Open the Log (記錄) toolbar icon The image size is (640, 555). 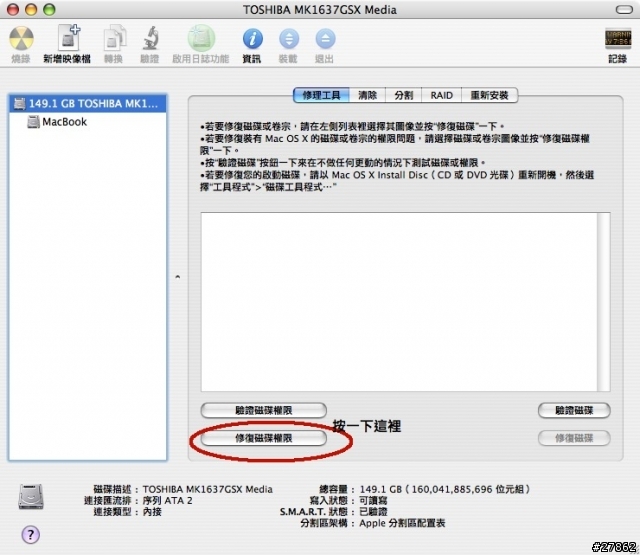tap(618, 39)
